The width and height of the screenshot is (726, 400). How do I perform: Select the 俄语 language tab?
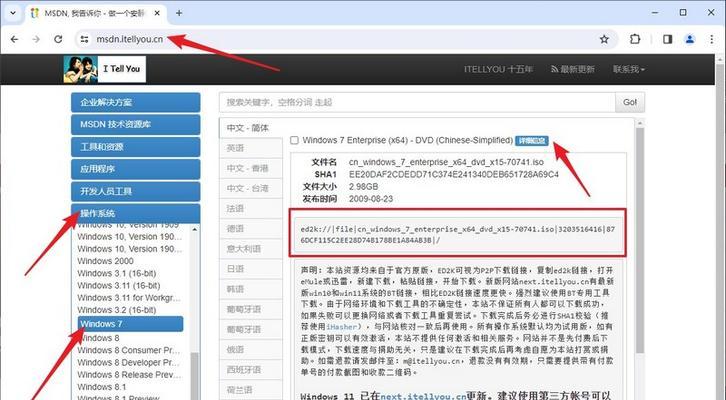coord(250,350)
